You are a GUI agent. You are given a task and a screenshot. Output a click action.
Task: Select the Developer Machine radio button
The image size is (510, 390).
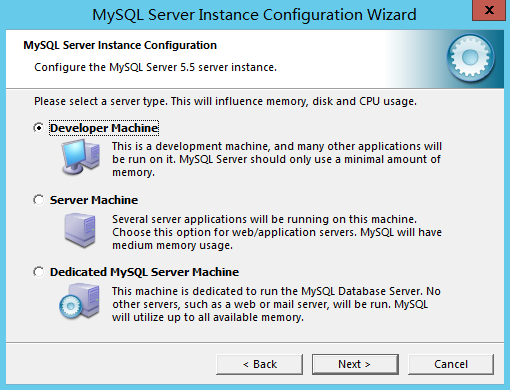(39, 128)
